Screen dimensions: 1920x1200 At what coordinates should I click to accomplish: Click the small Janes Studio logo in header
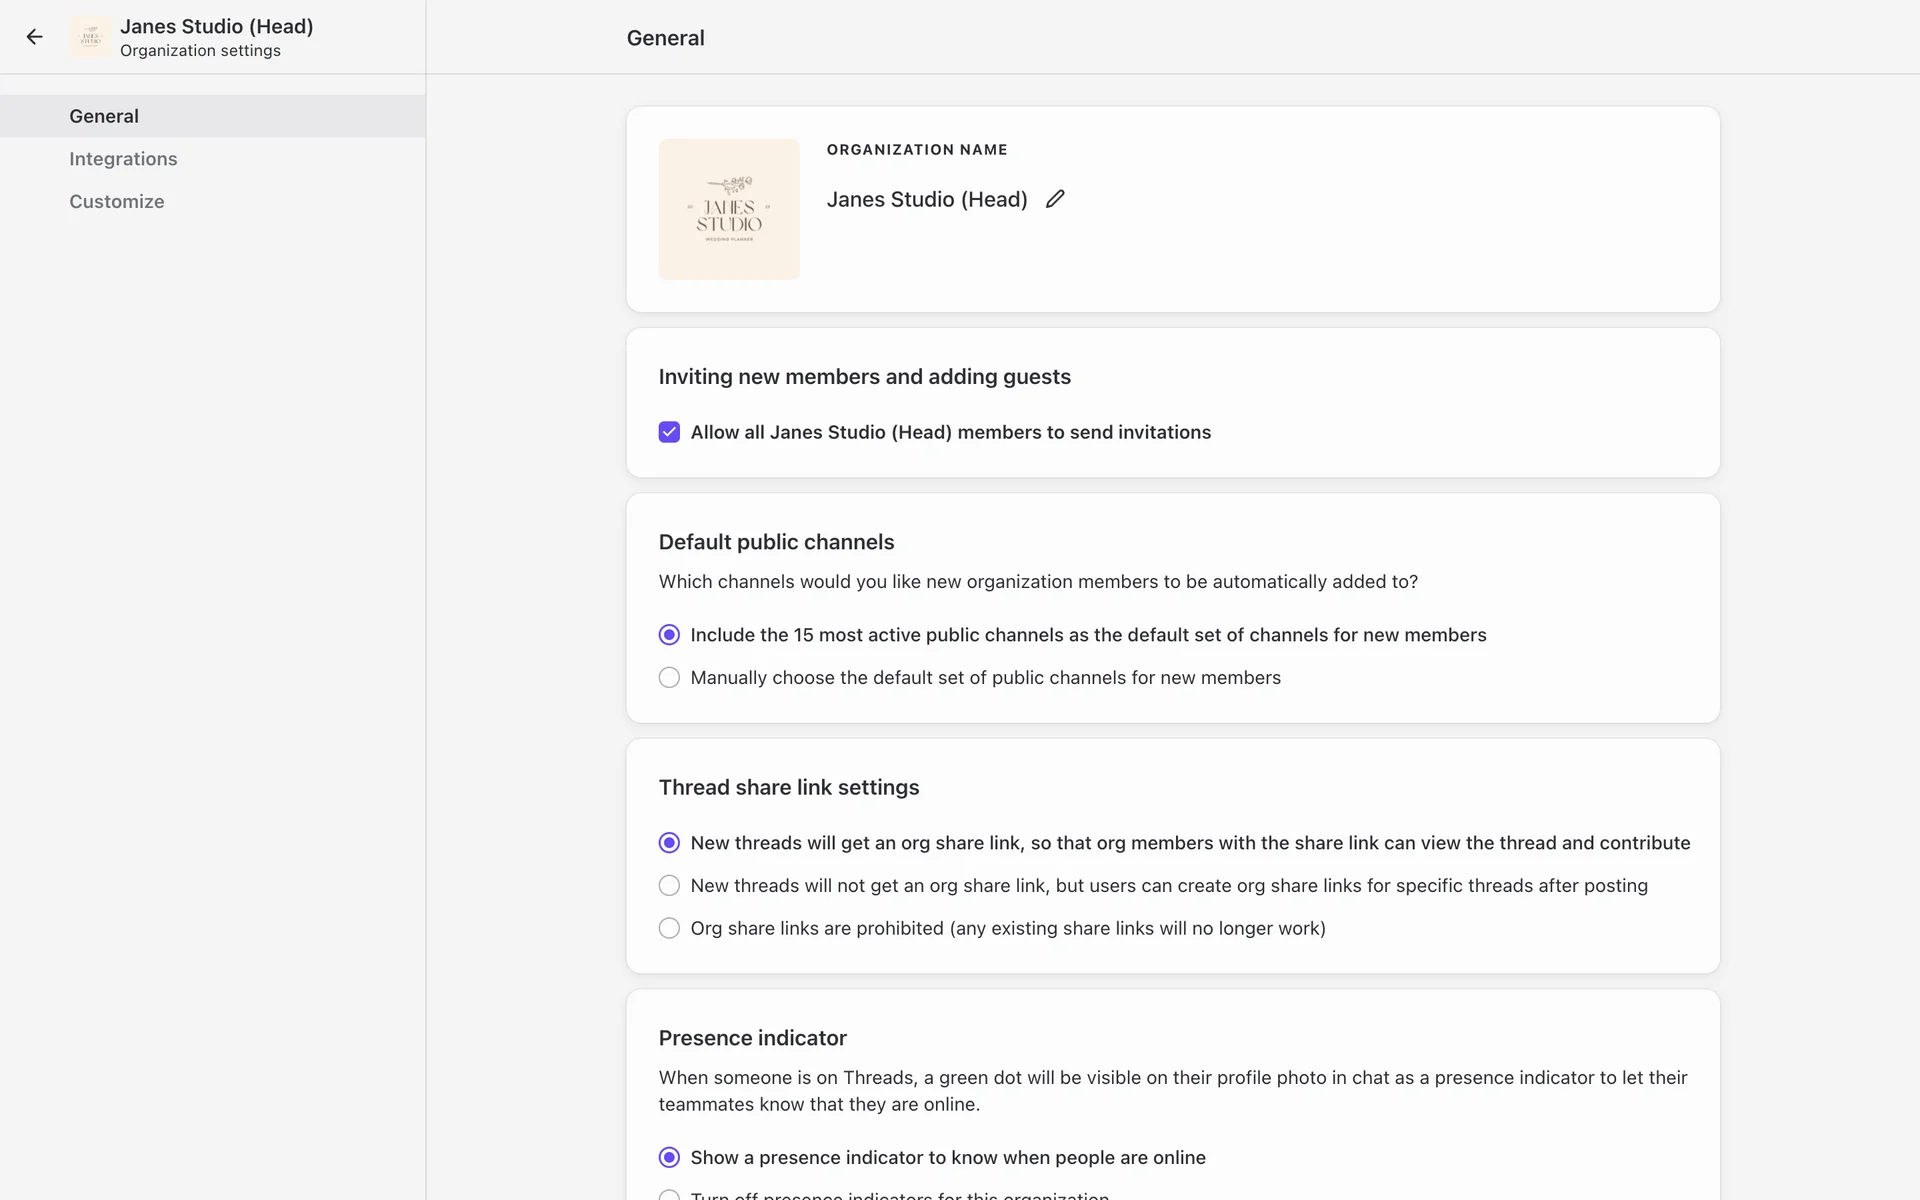pyautogui.click(x=91, y=37)
